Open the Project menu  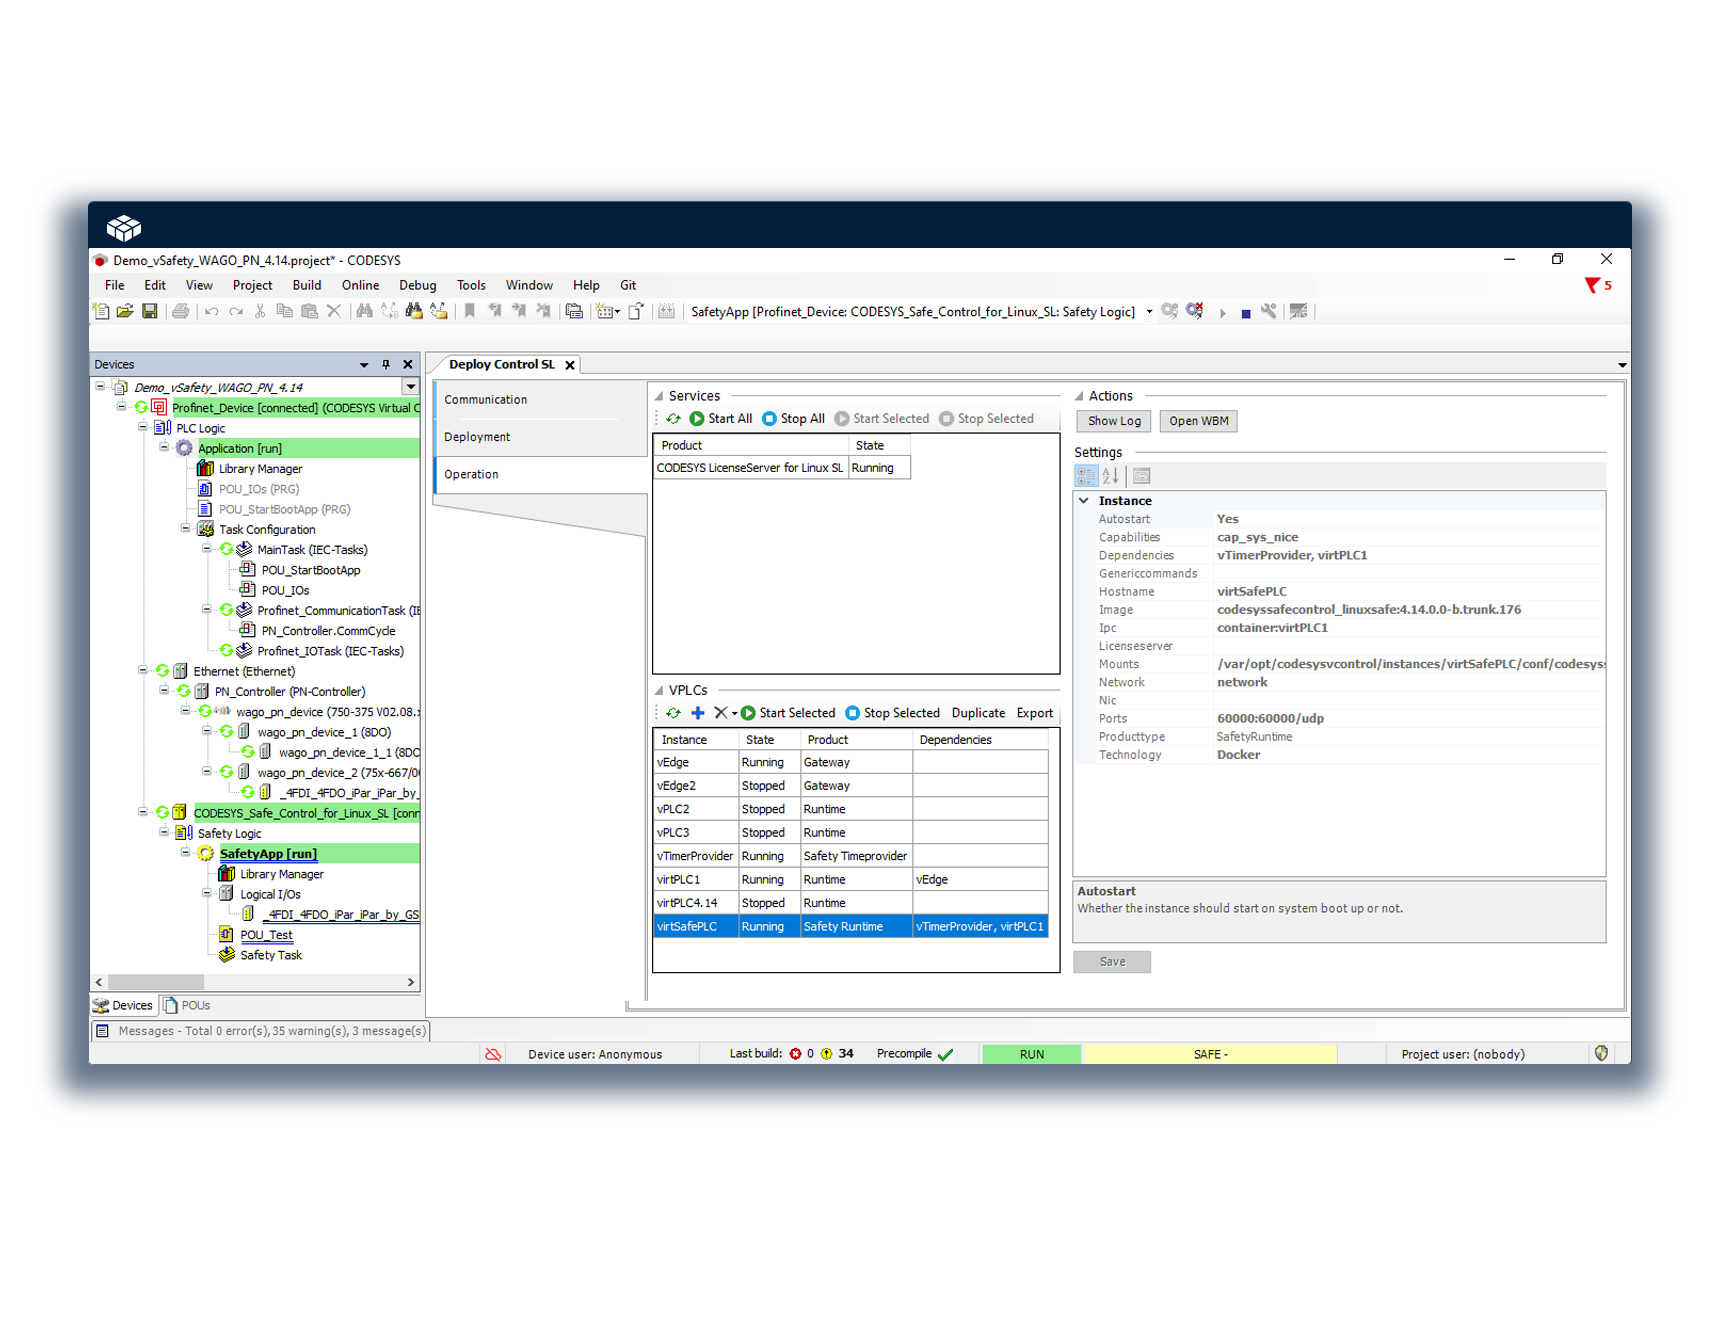(253, 285)
